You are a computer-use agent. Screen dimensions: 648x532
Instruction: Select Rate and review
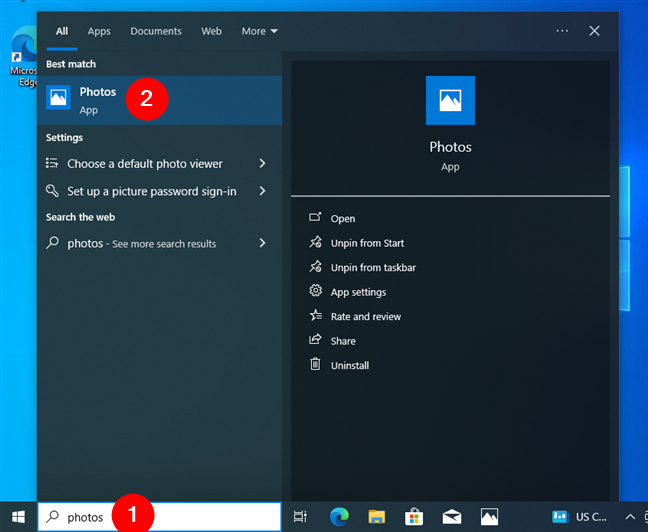click(x=366, y=316)
